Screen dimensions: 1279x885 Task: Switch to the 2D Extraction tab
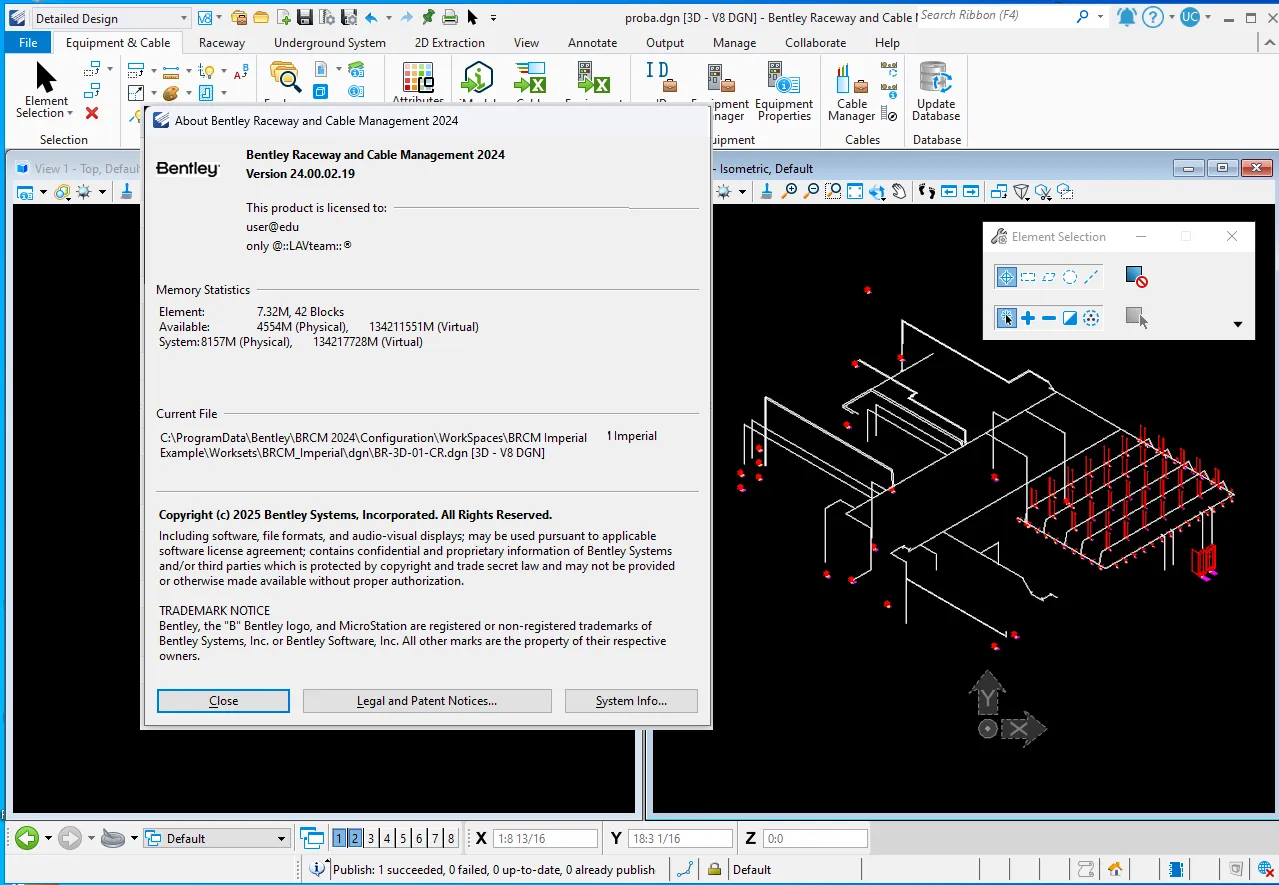[450, 43]
